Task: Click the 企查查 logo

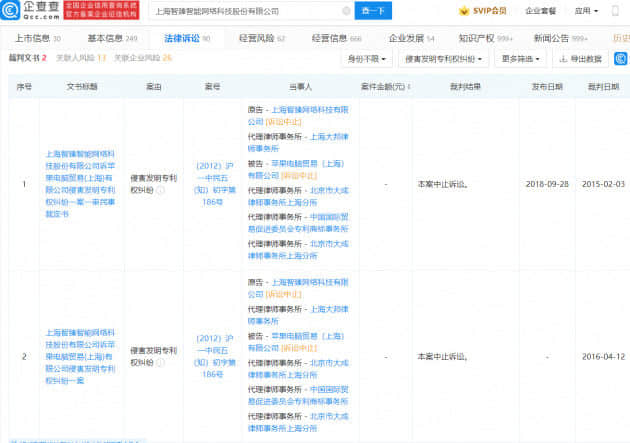Action: click(x=30, y=10)
